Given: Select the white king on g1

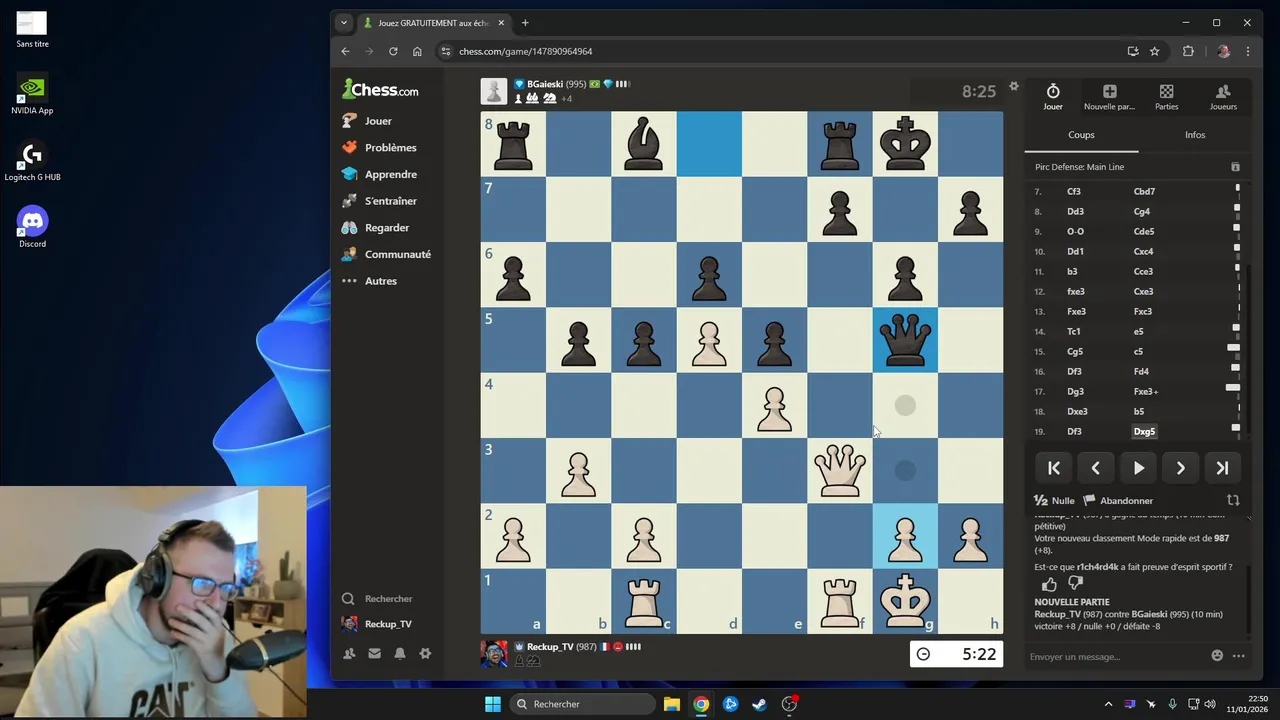Looking at the screenshot, I should point(905,600).
